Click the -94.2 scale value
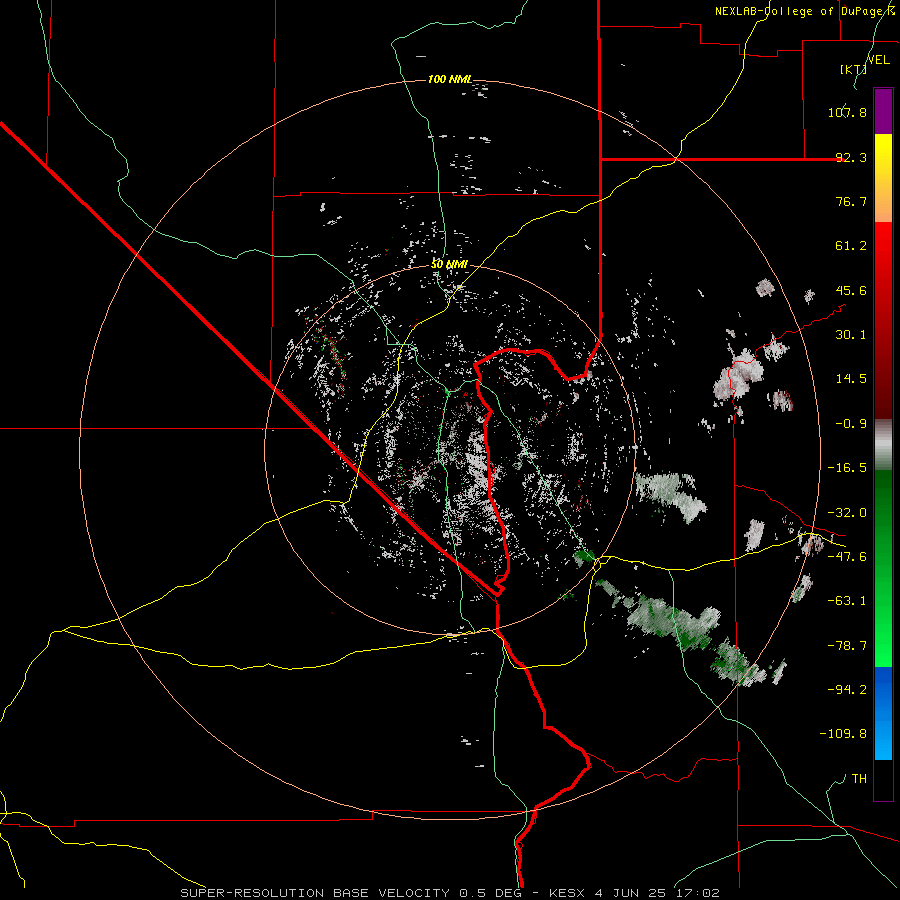The height and width of the screenshot is (900, 900). tap(847, 689)
